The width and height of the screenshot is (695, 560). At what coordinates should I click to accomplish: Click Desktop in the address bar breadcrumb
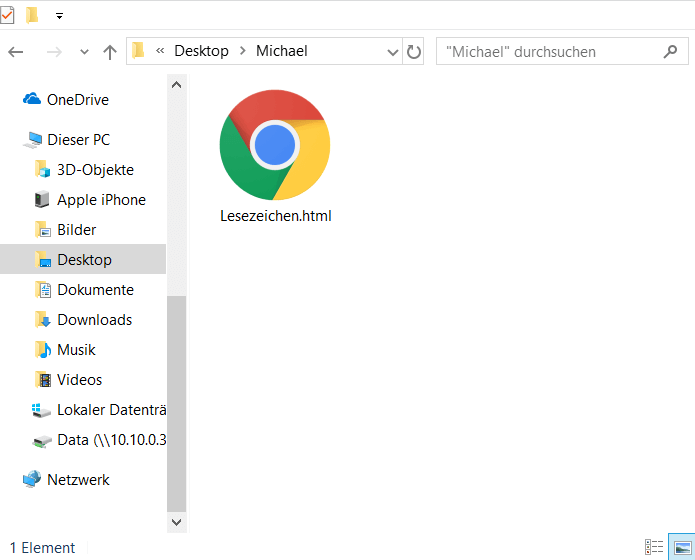201,51
